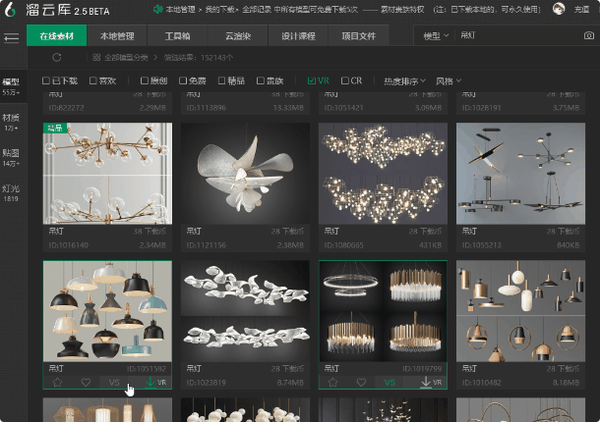Screen dimensions: 600x422
Task: Click the '筛选结果: 152143个' result count
Action: click(198, 58)
